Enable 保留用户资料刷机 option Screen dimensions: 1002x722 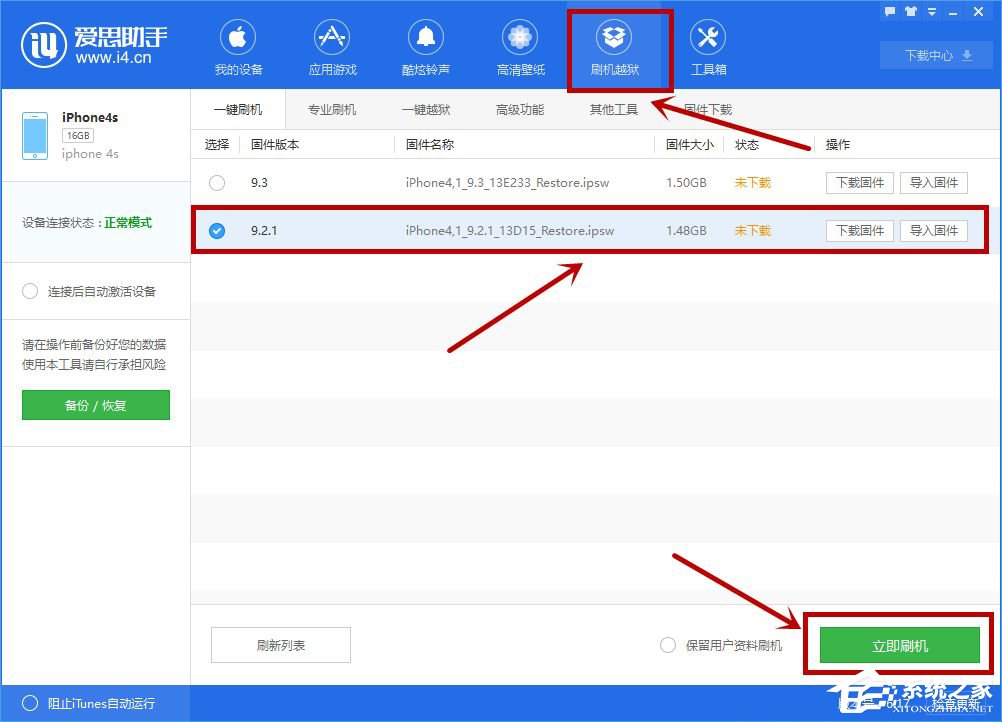click(x=668, y=645)
